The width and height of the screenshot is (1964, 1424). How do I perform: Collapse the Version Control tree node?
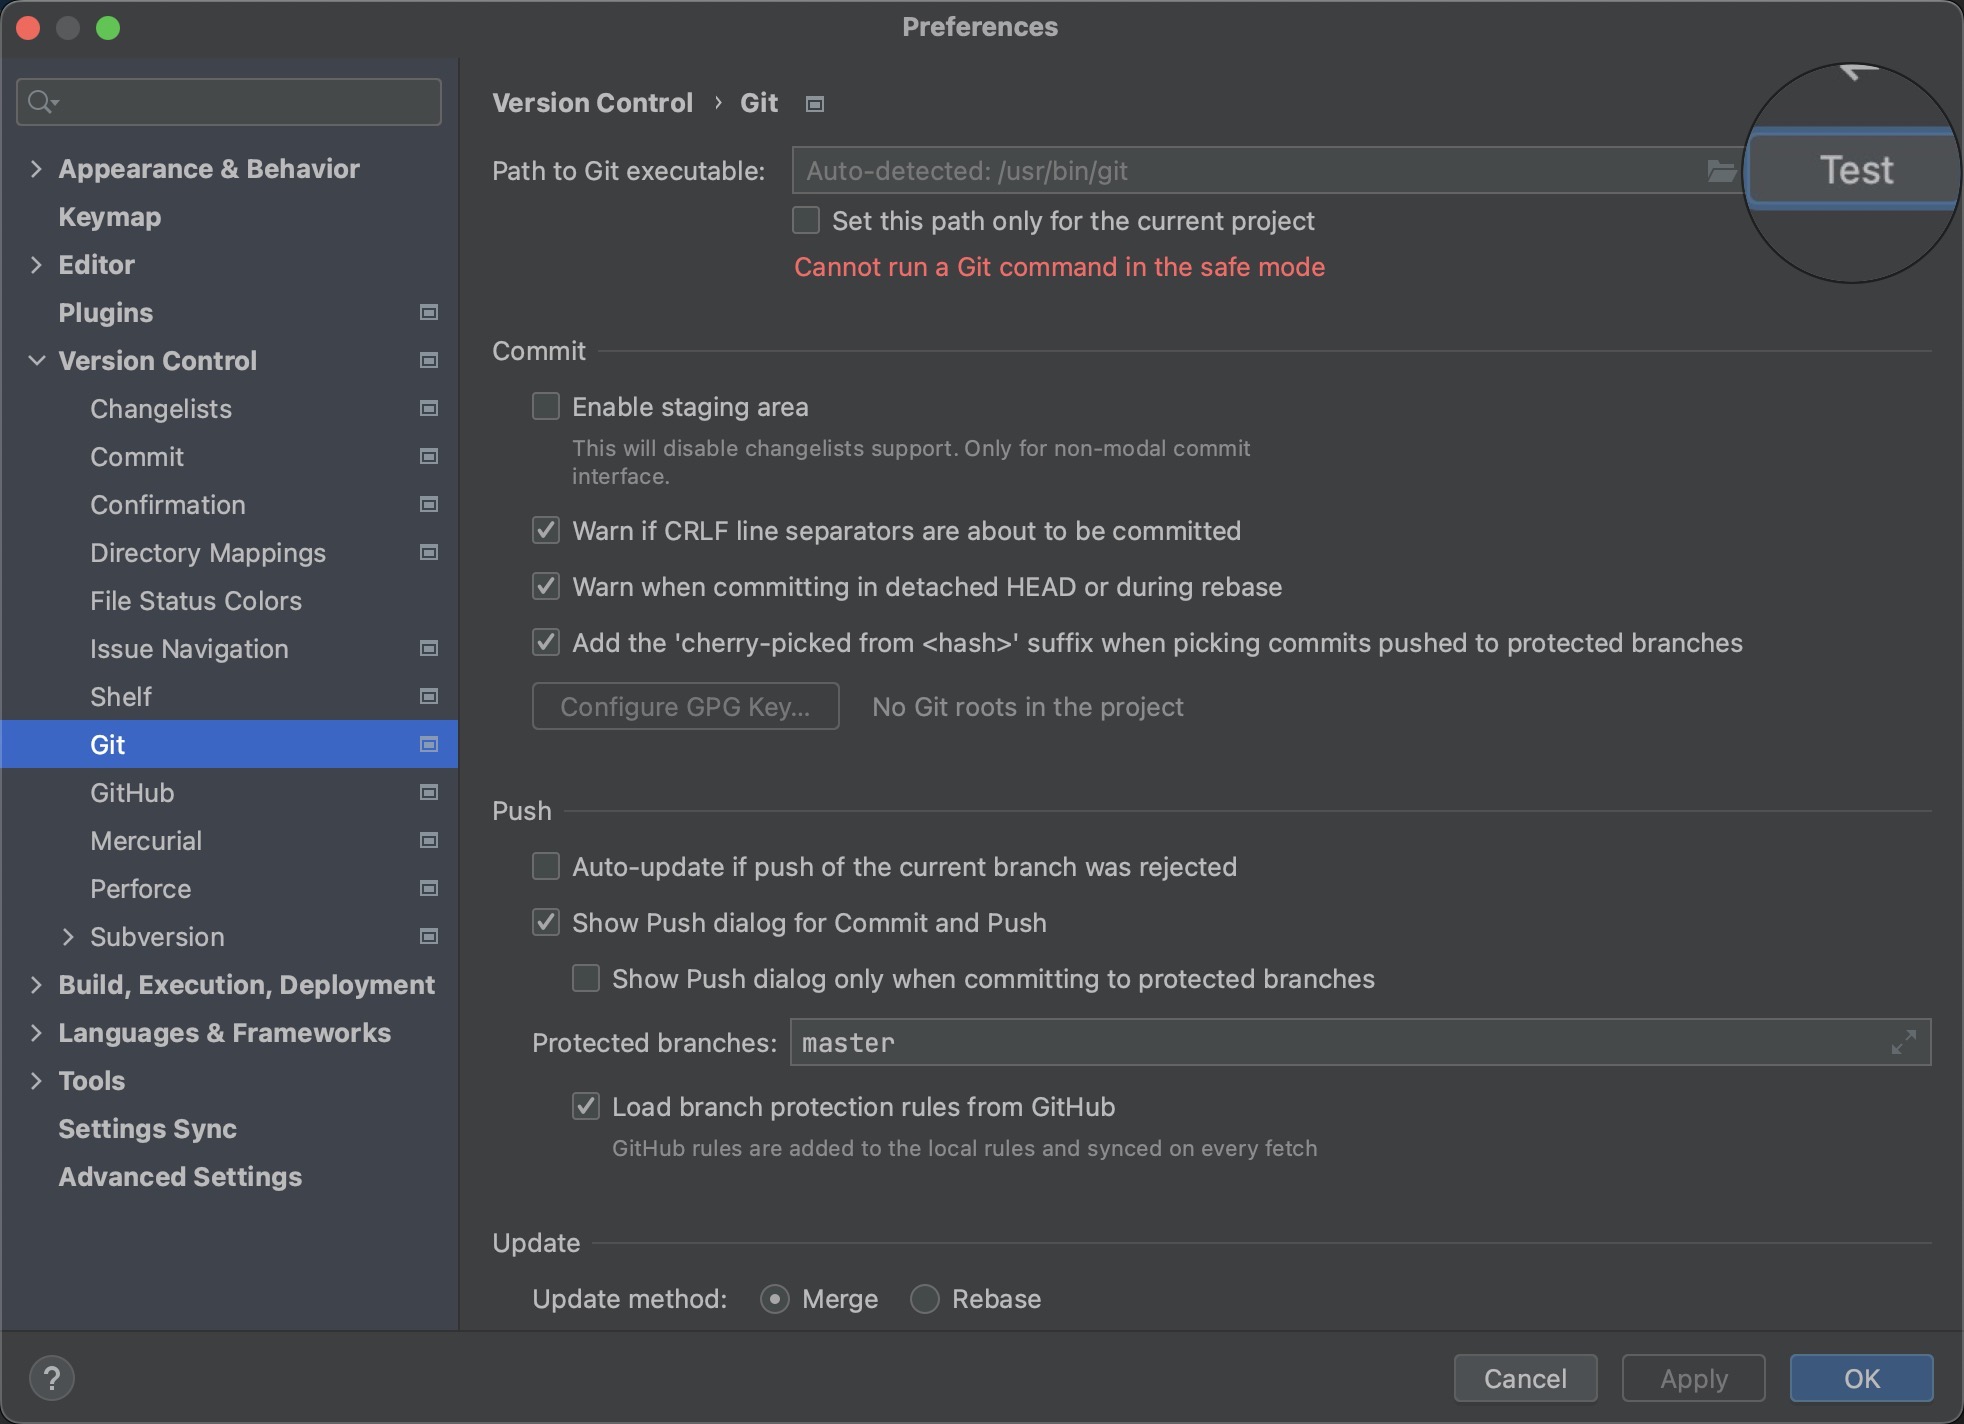36,361
